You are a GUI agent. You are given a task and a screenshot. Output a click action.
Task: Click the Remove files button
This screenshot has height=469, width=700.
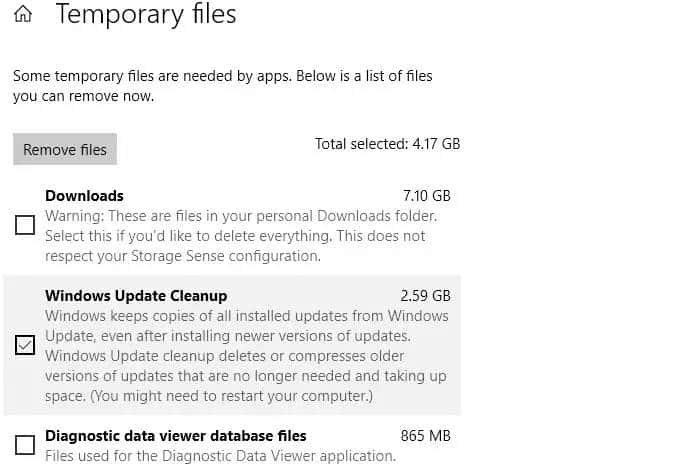[x=65, y=150]
